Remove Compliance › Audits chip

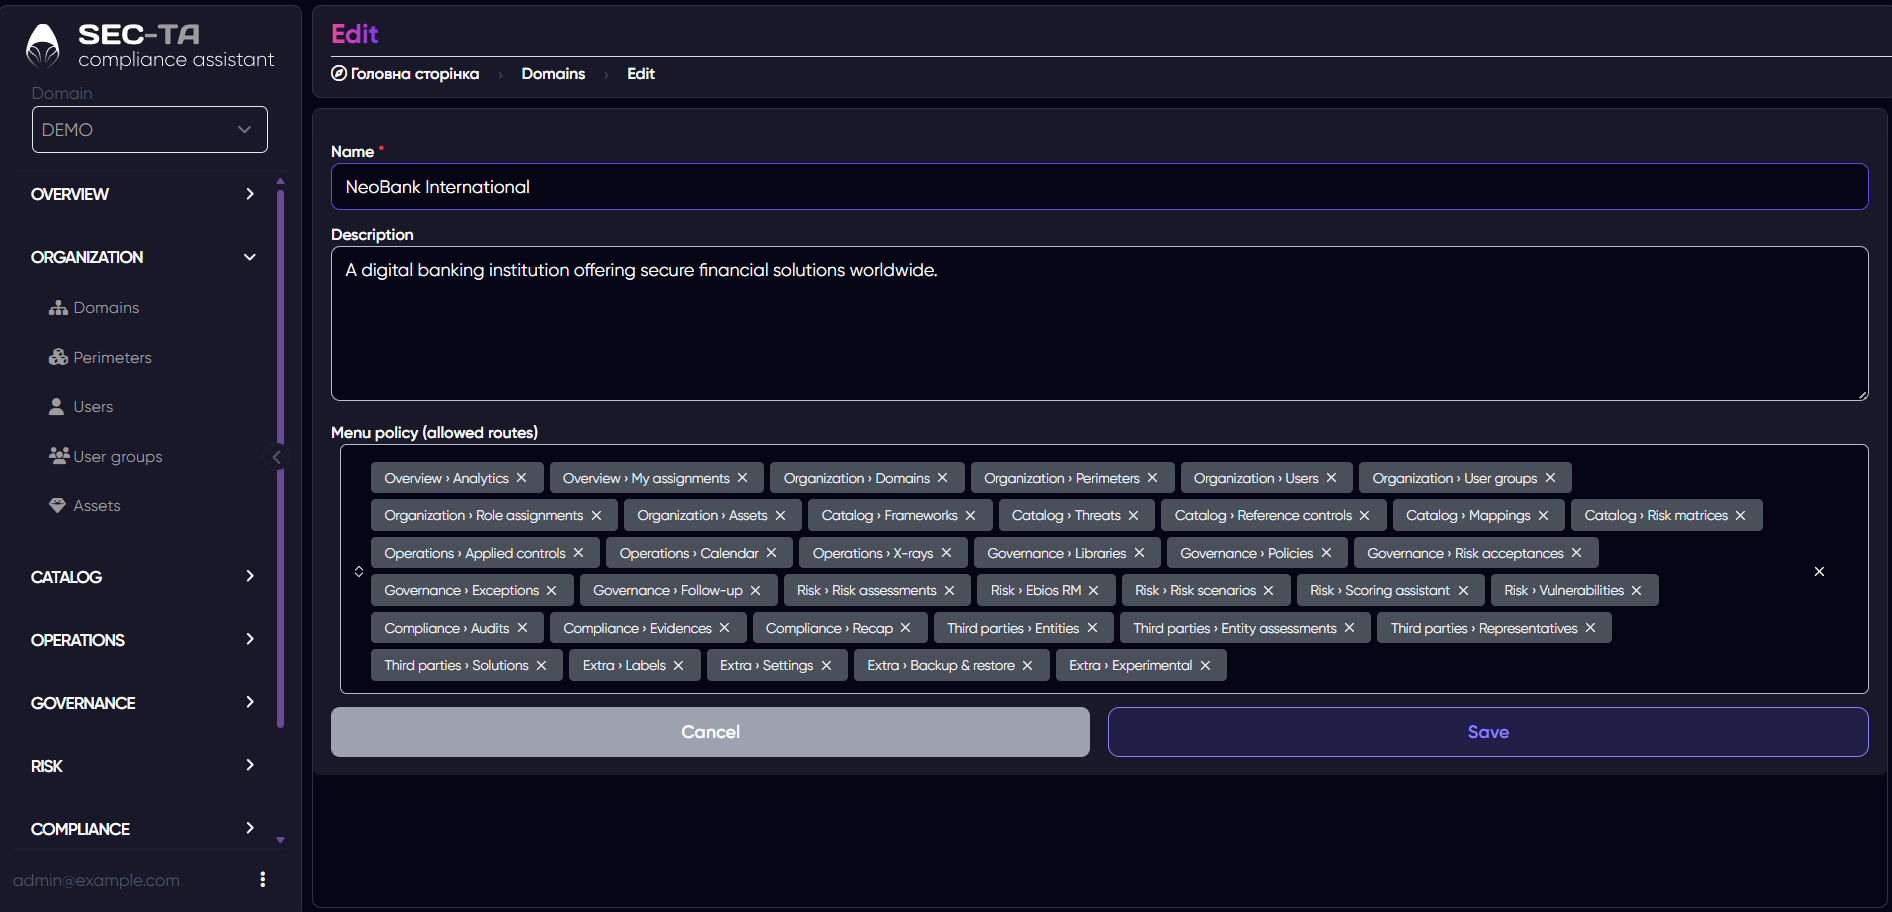tap(522, 628)
